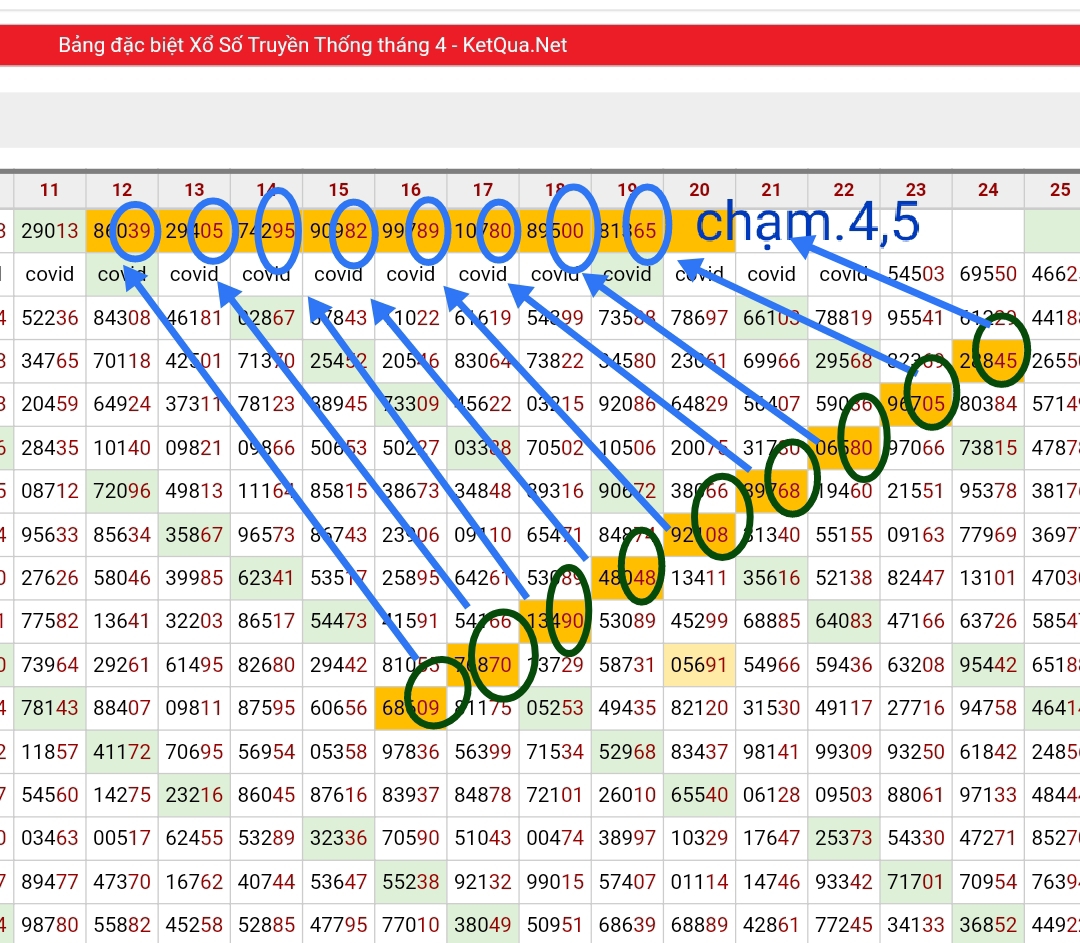Click the green highlighted cell 35867
Screen dimensions: 1080x943
point(194,534)
